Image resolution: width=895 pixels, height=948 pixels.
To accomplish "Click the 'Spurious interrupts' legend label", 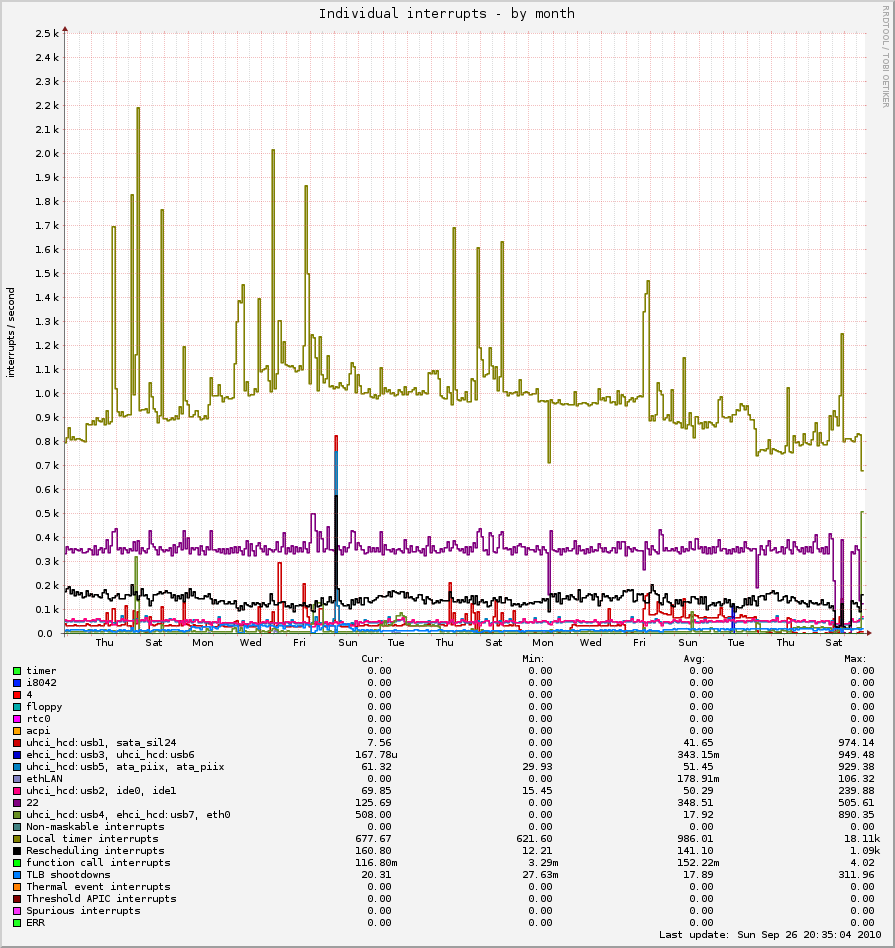I will [x=83, y=911].
